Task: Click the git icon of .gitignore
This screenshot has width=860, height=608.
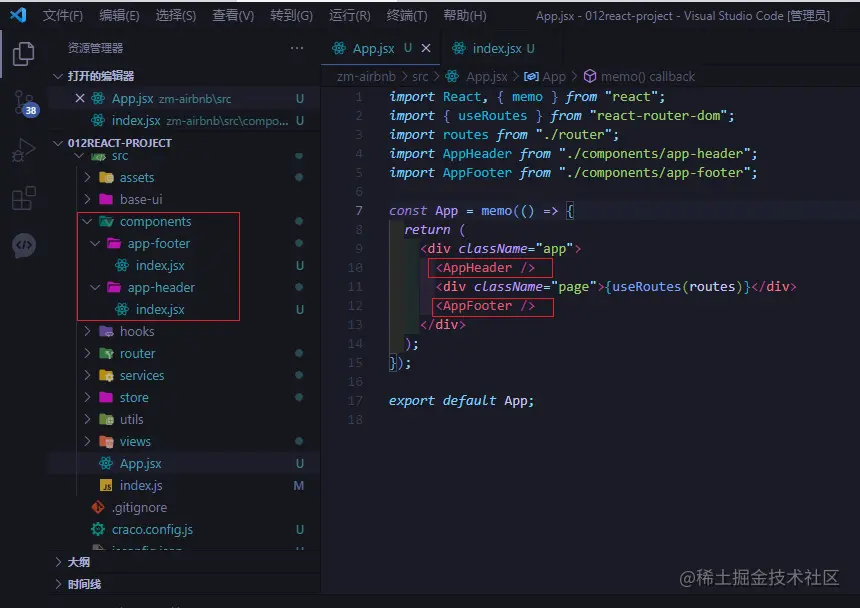Action: (x=98, y=507)
